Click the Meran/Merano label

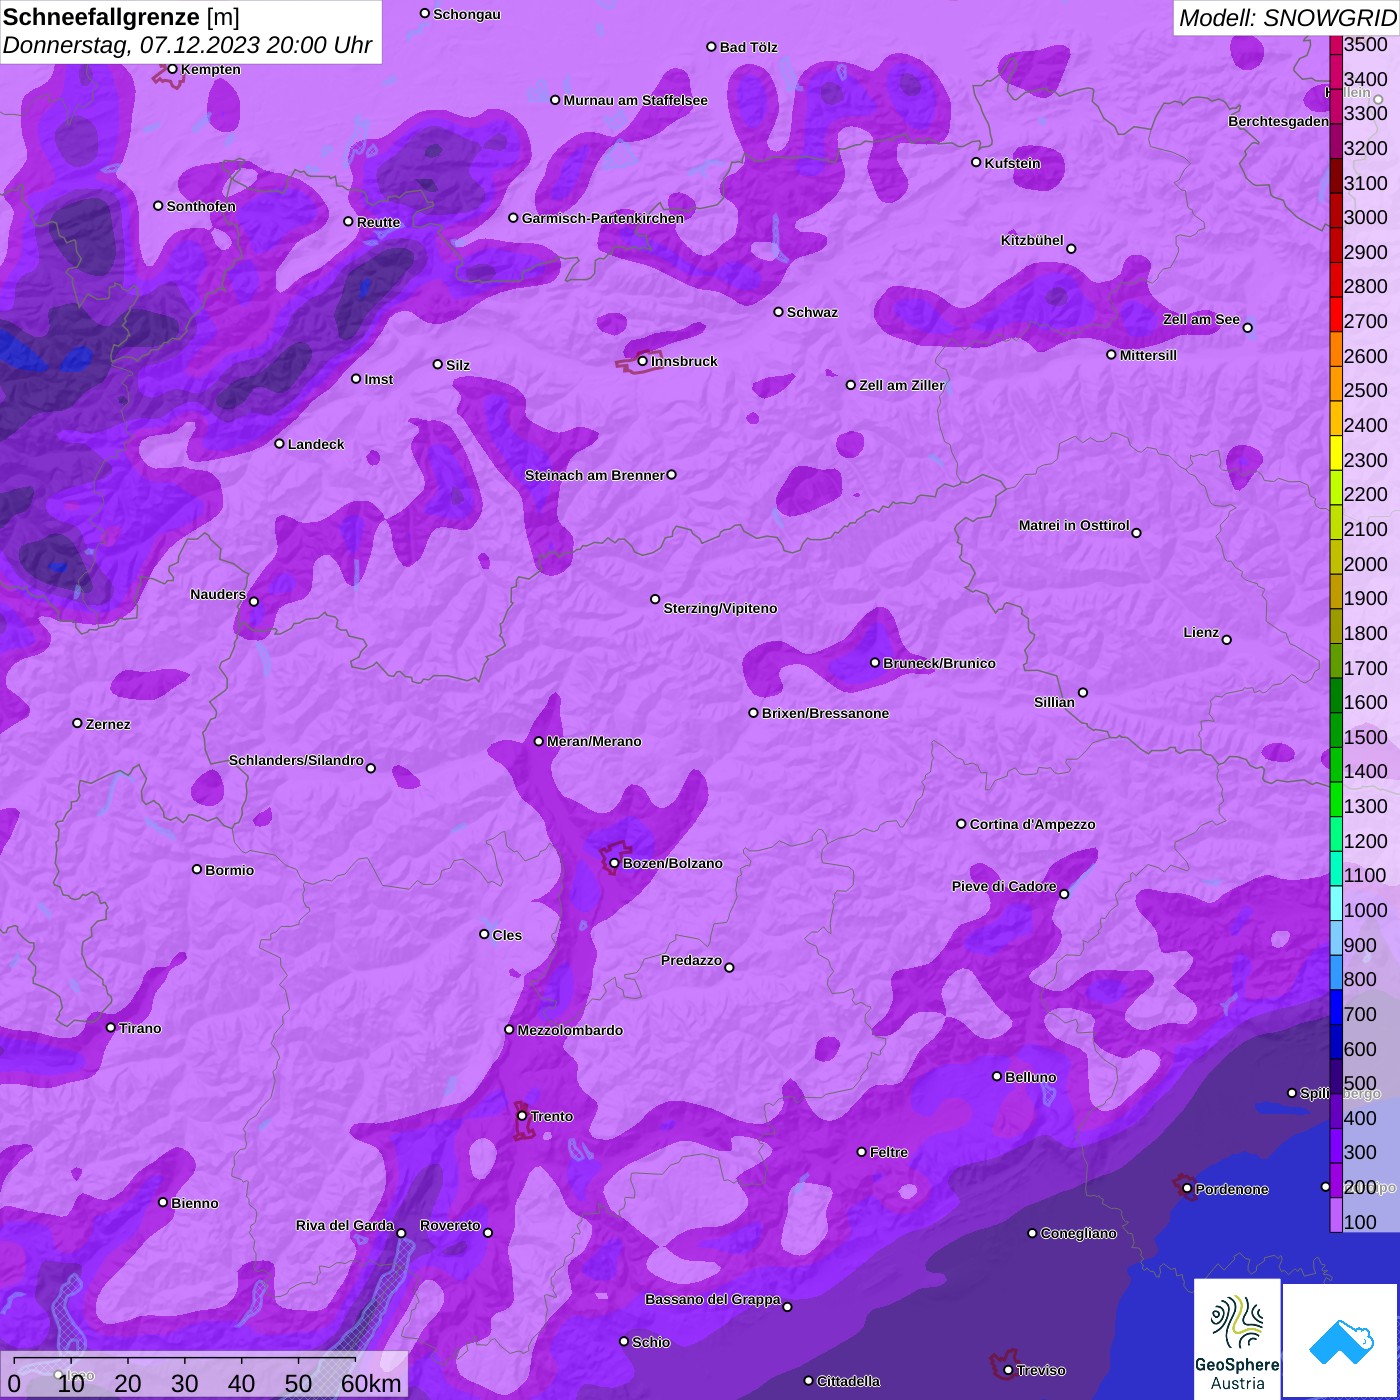coord(594,741)
